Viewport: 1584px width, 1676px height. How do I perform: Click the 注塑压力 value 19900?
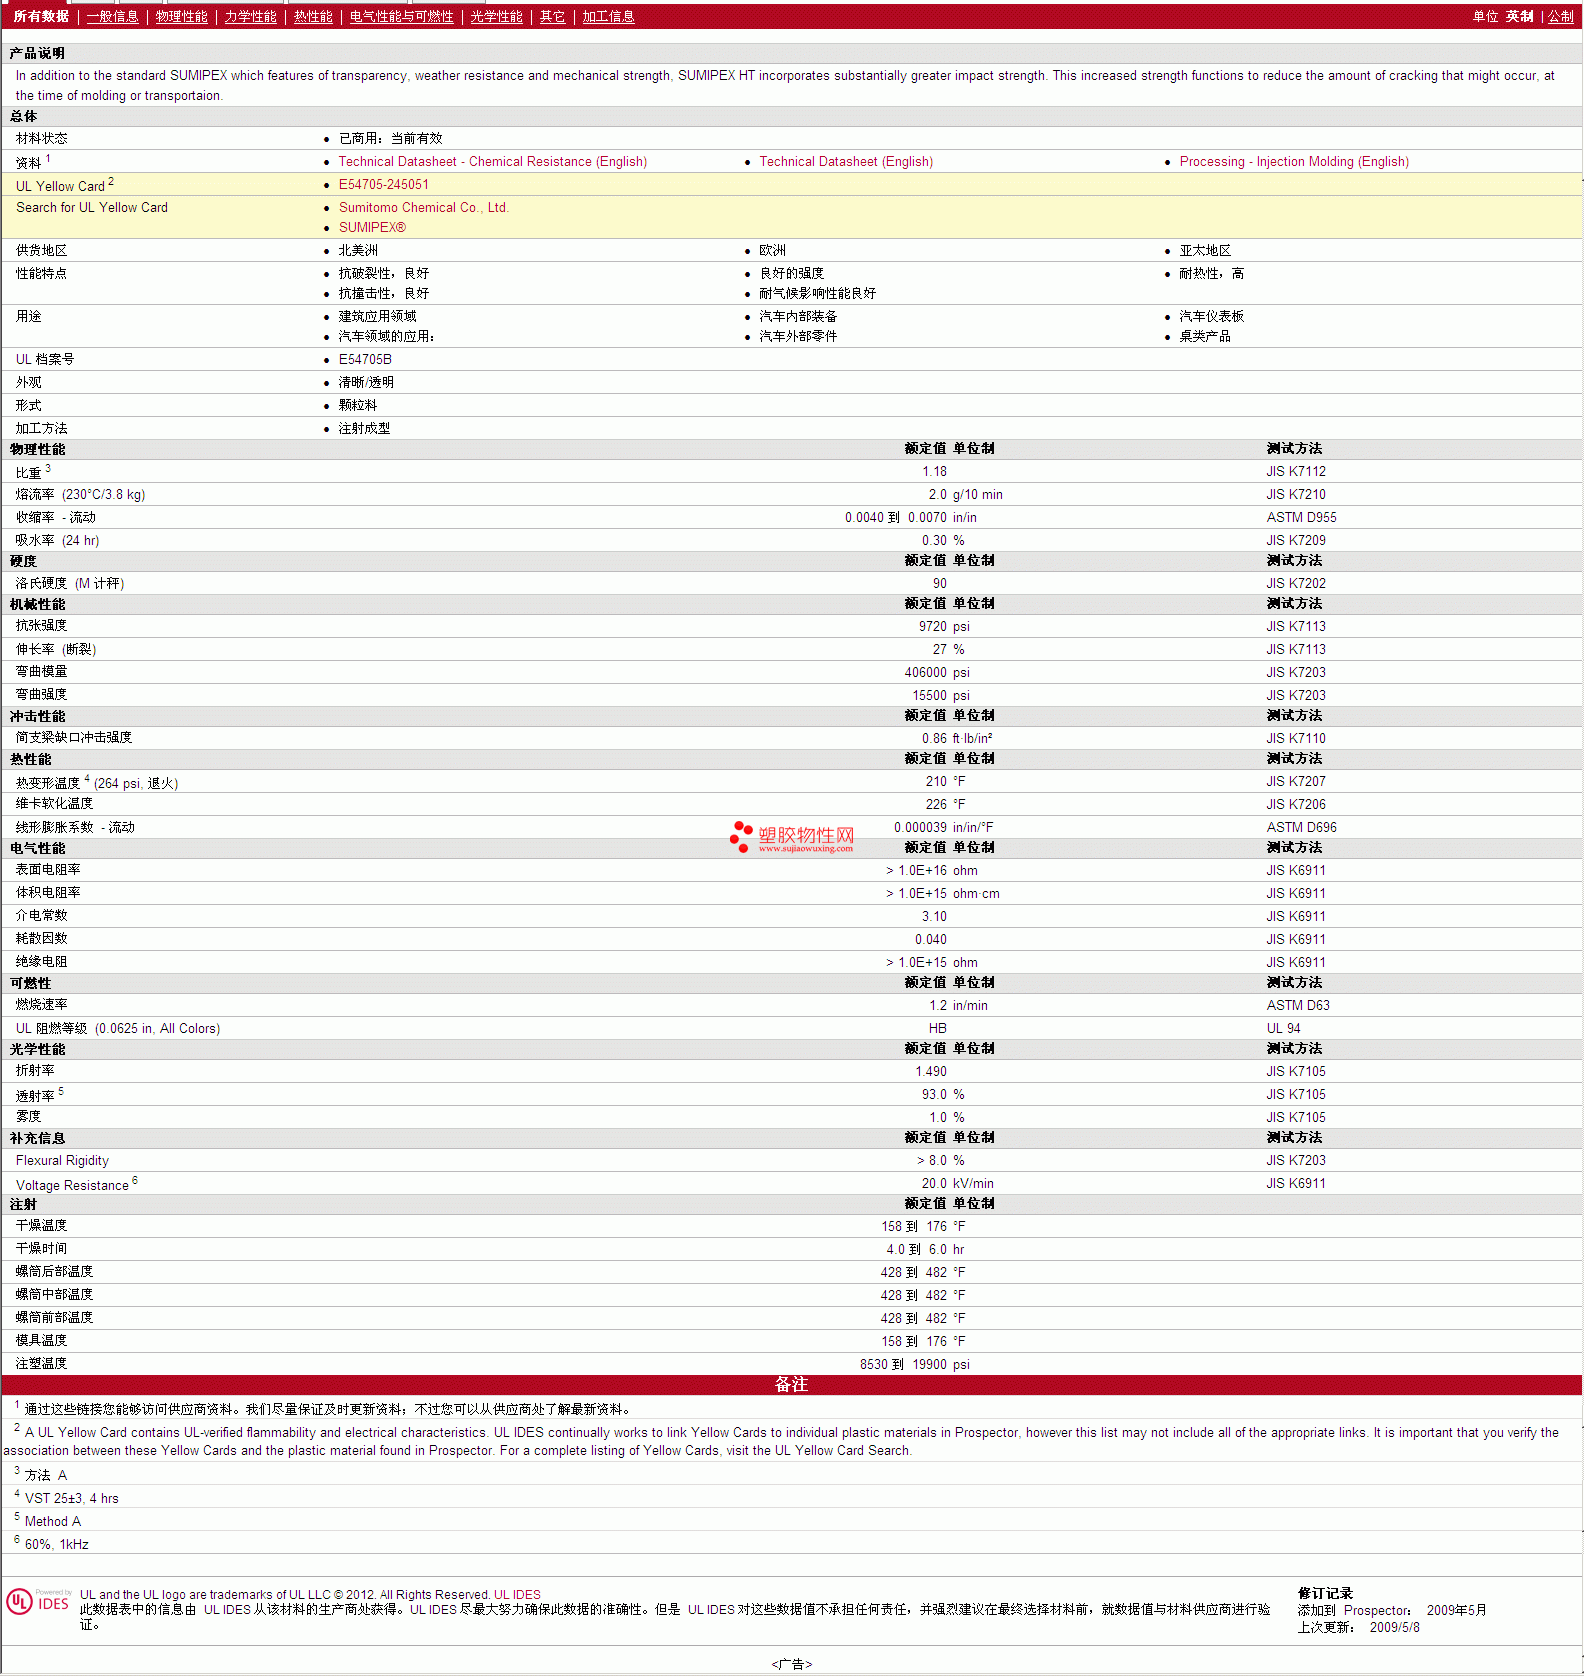click(929, 1365)
